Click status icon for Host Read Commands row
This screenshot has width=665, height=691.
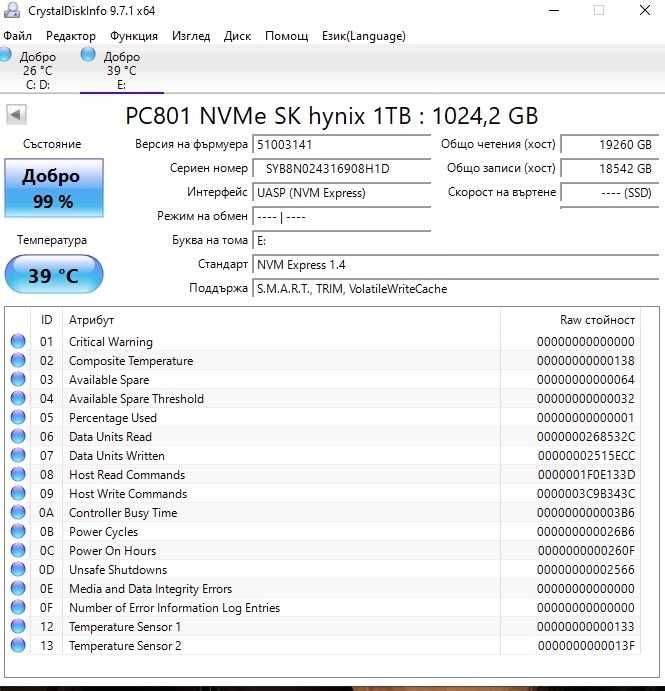(18, 474)
